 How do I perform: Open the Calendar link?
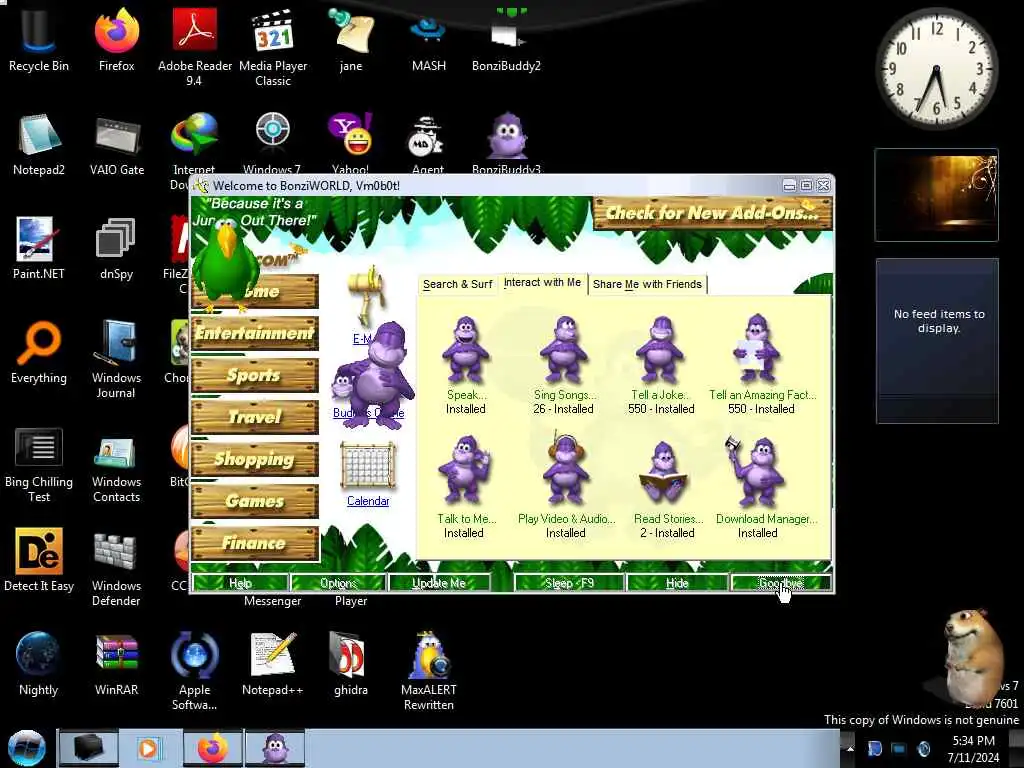pos(368,501)
